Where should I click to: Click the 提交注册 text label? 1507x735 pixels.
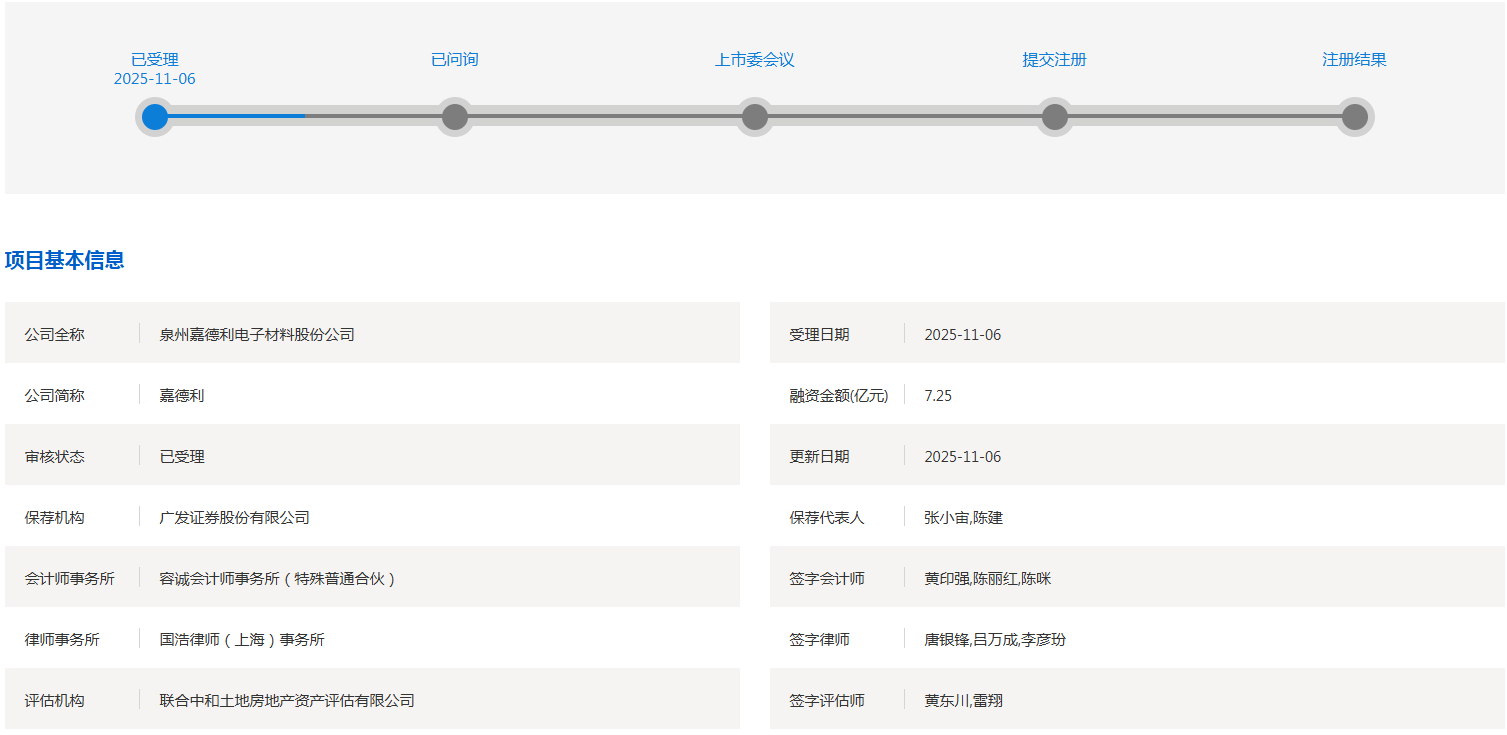(x=1054, y=60)
